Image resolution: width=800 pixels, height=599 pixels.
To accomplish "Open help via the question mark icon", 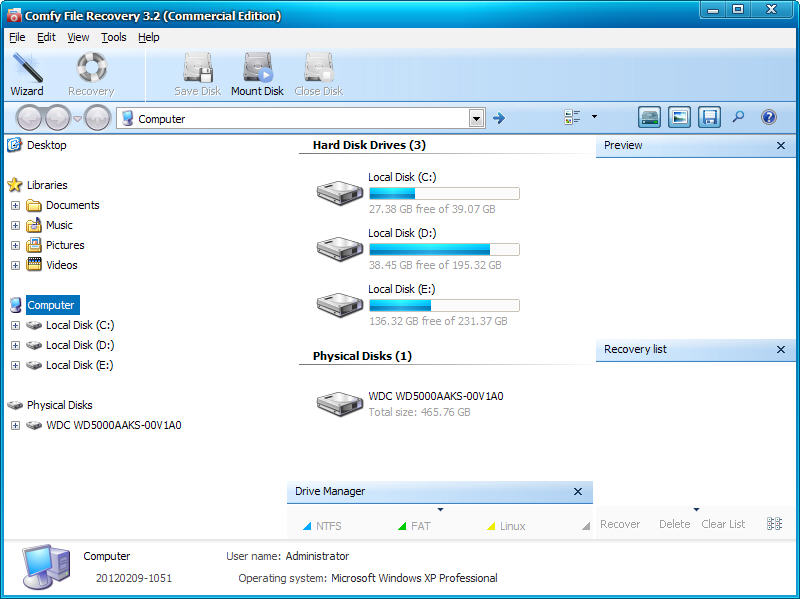I will click(768, 117).
